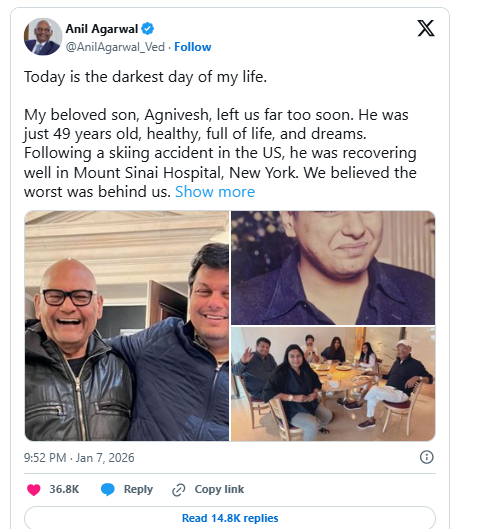487x529 pixels.
Task: Open Read 14.8K replies
Action: click(x=230, y=518)
